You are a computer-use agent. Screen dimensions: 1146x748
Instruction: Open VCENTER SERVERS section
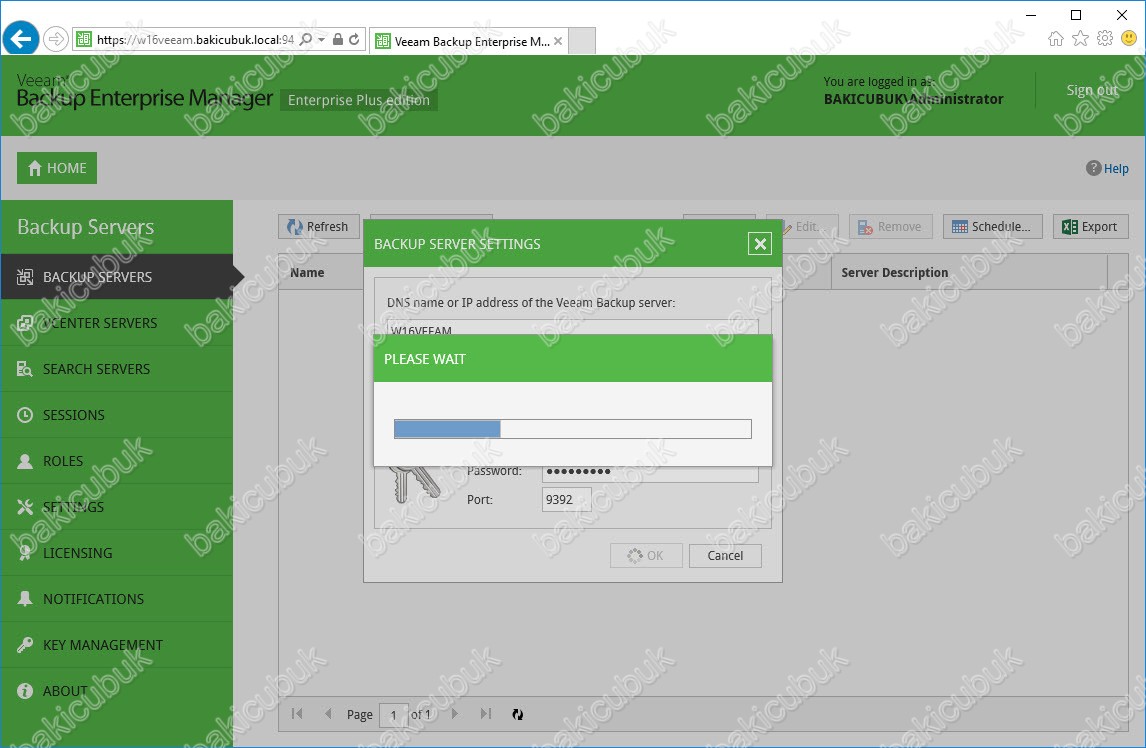(117, 323)
